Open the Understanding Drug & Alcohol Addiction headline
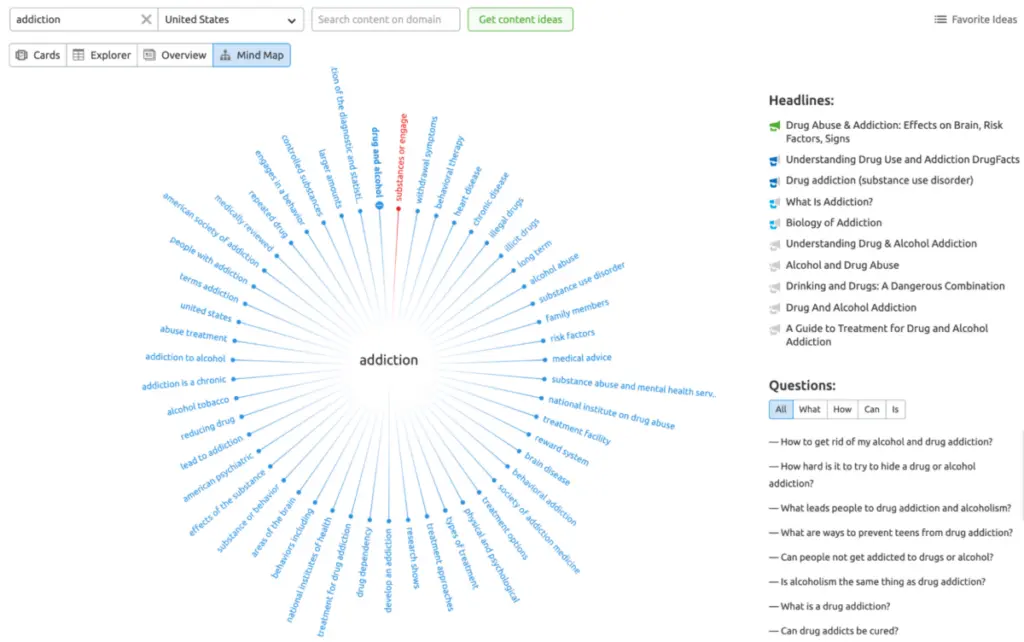This screenshot has height=642, width=1024. pyautogui.click(x=881, y=244)
